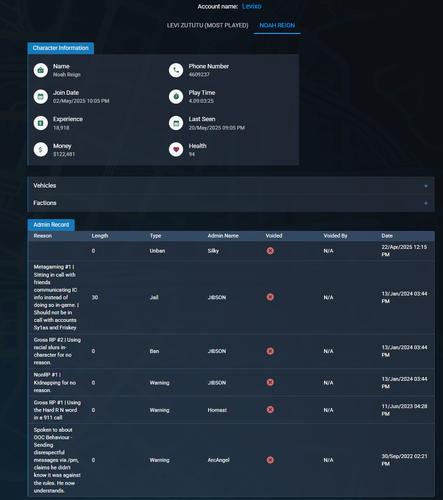Click the voided X icon in Unban row
443x500 pixels.
coord(270,251)
